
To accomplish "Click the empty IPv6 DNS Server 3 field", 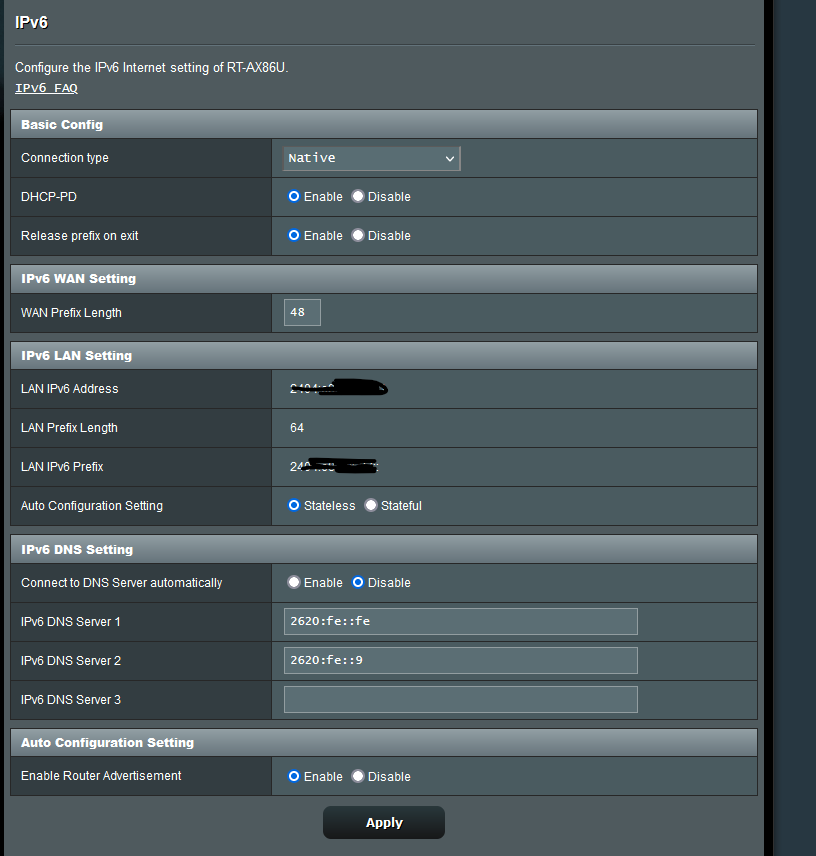I will click(460, 700).
